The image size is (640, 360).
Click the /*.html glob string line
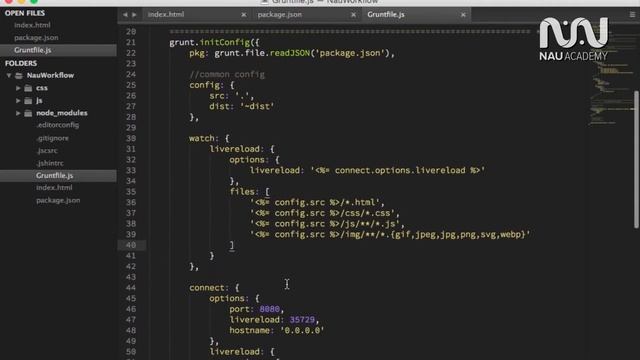317,202
